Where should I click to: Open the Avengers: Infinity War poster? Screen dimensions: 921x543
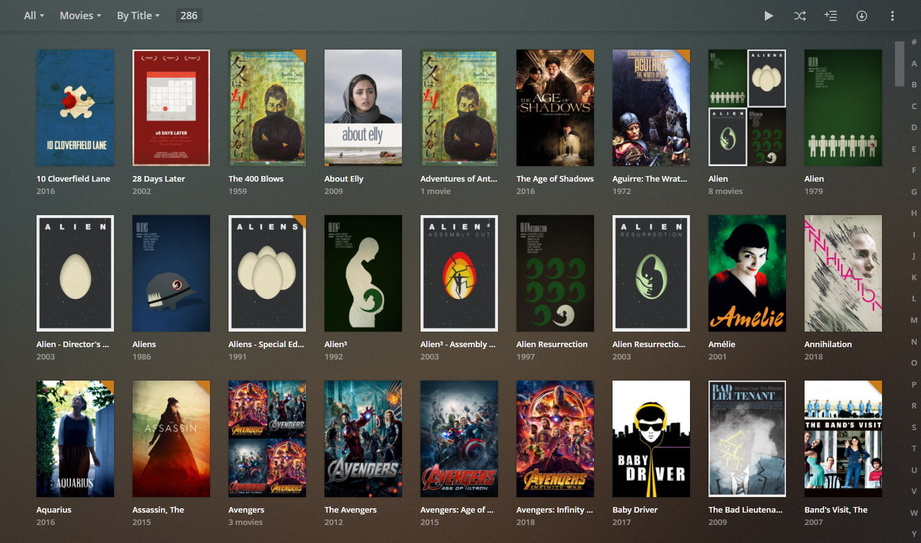point(555,438)
